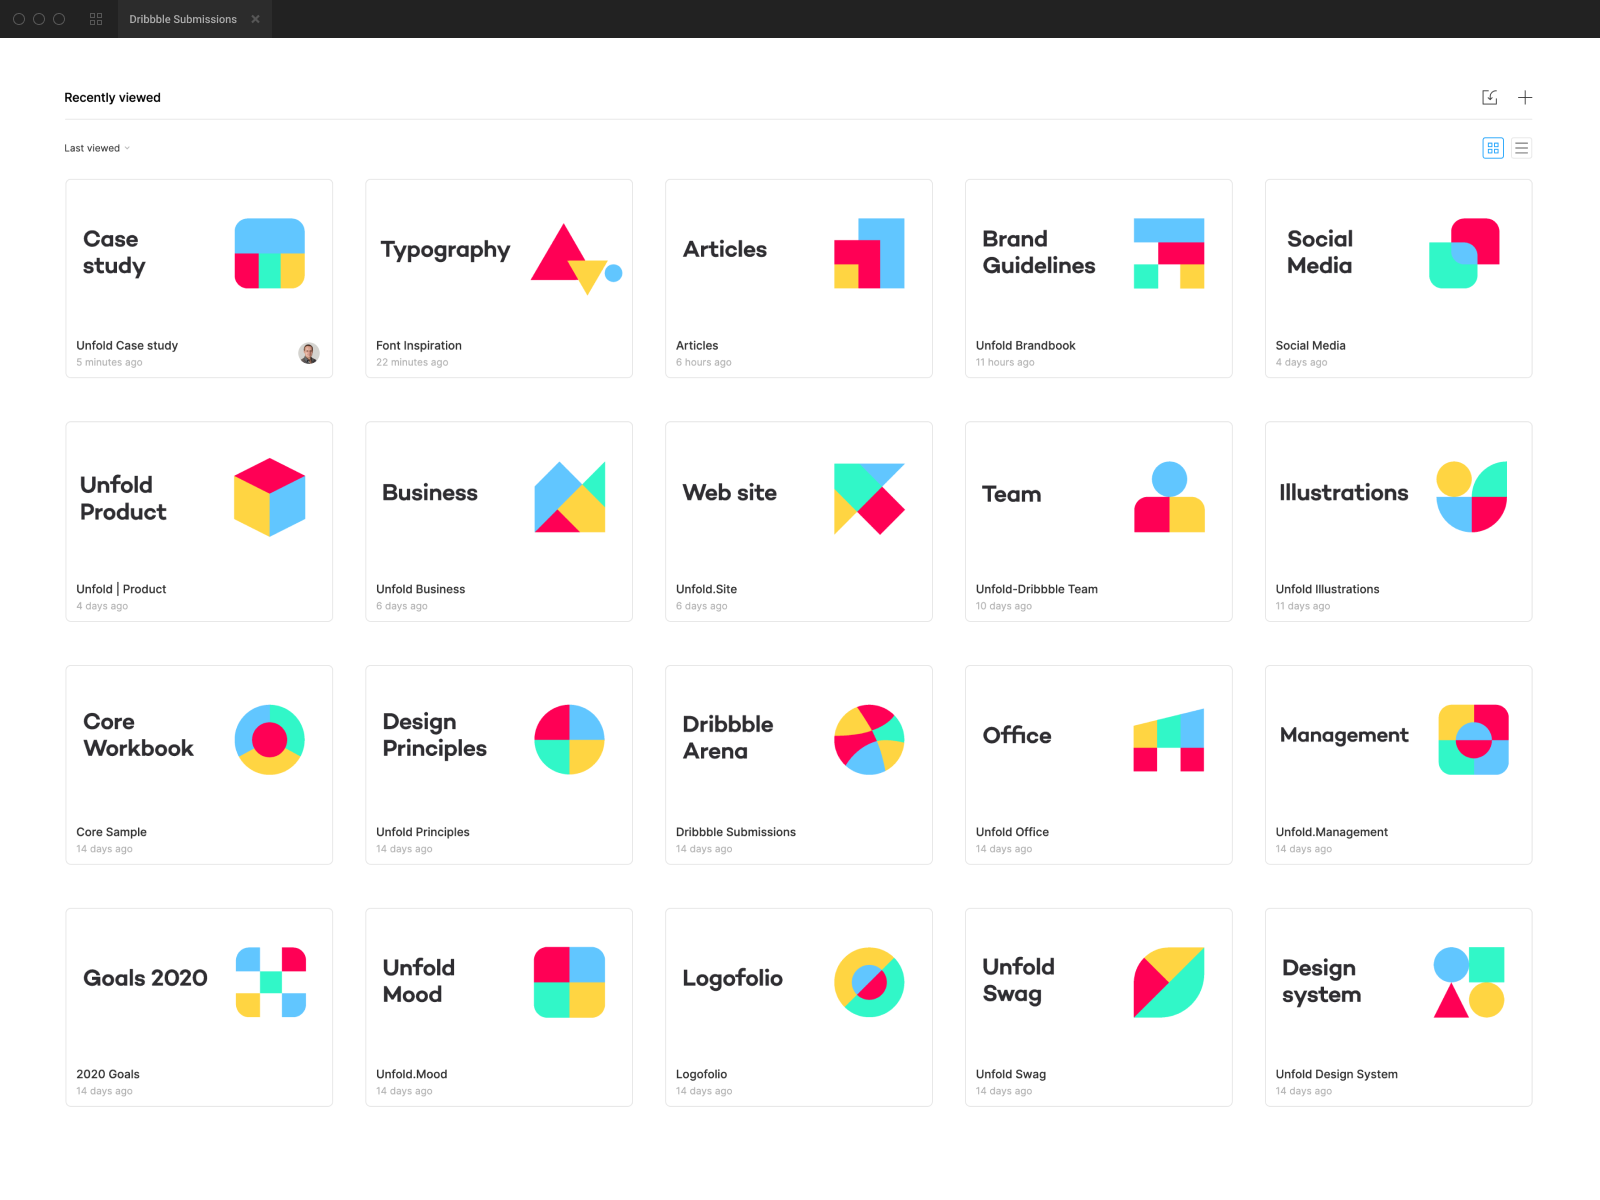Click the pie-chart icon on Design Principles card
Screen dimensions: 1600x1200
[x=569, y=740]
